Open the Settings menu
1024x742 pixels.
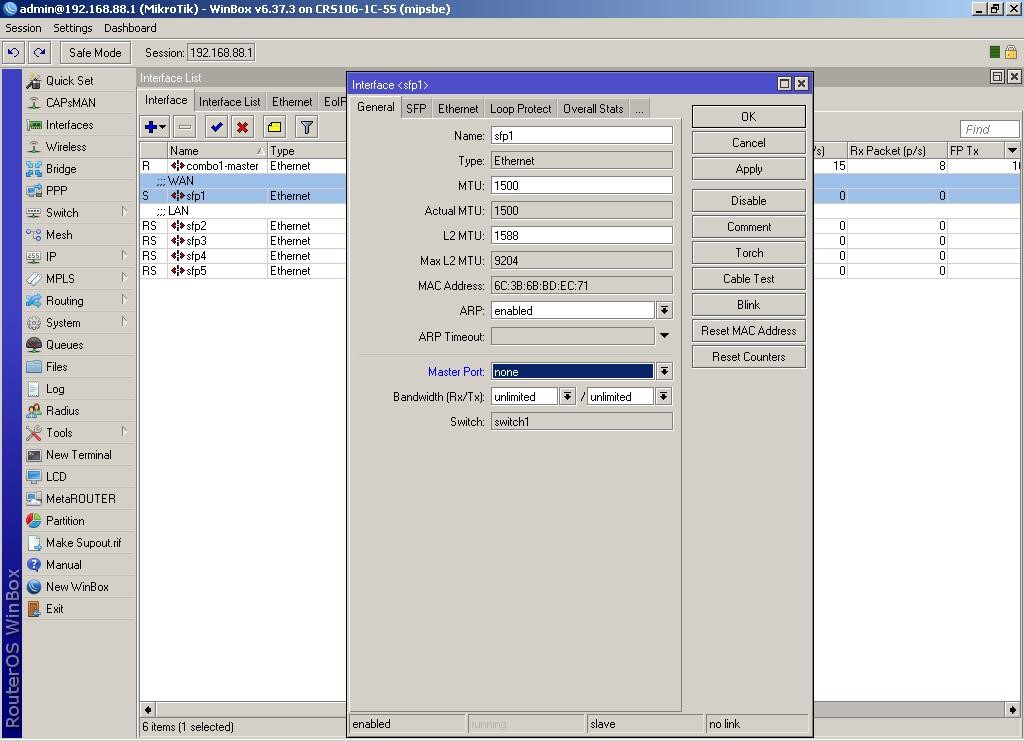[72, 28]
